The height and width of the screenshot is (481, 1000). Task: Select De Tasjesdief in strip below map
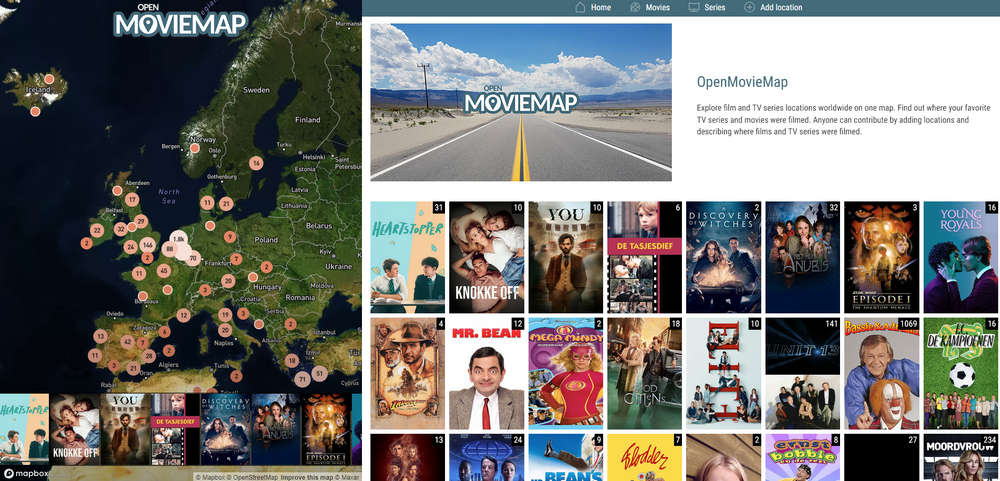175,429
